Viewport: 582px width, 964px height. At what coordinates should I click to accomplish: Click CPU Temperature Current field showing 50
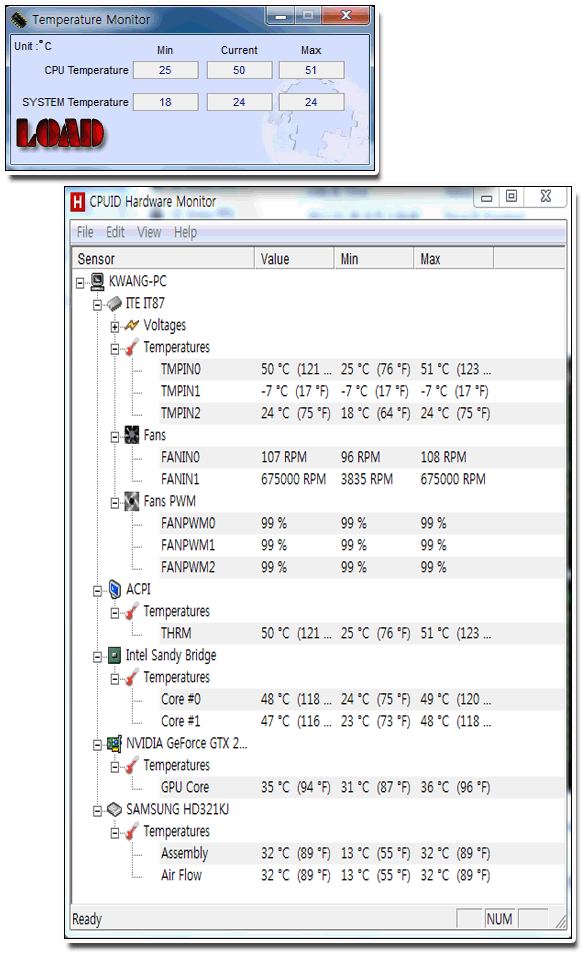[x=239, y=70]
